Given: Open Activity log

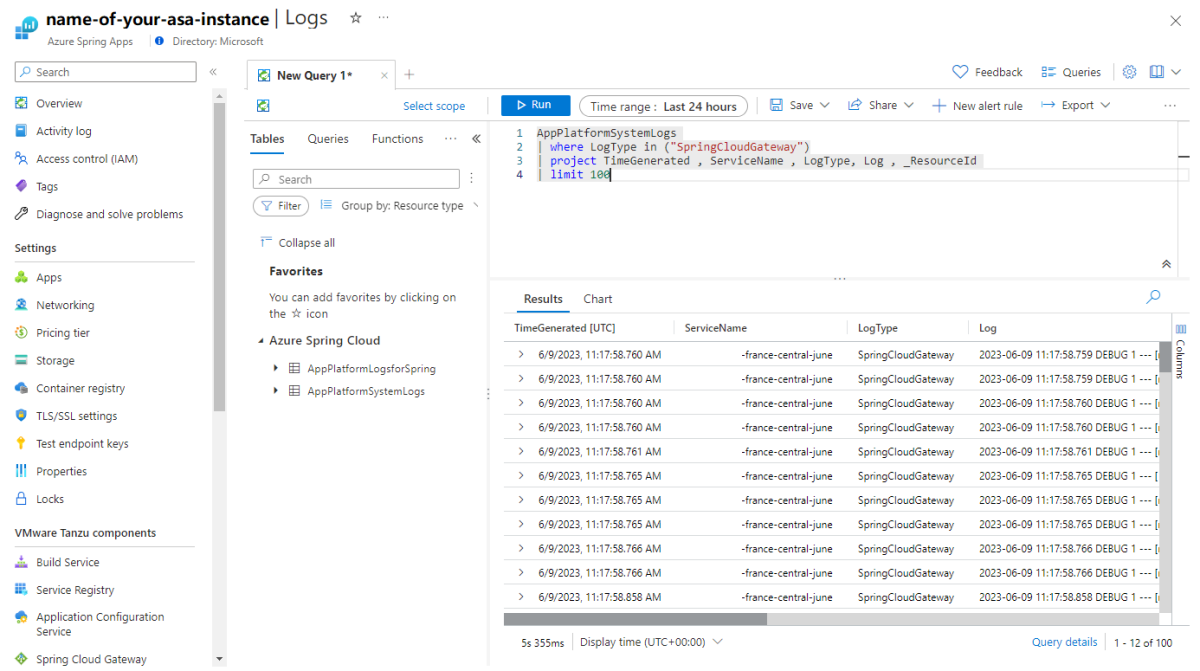Looking at the screenshot, I should coord(63,131).
